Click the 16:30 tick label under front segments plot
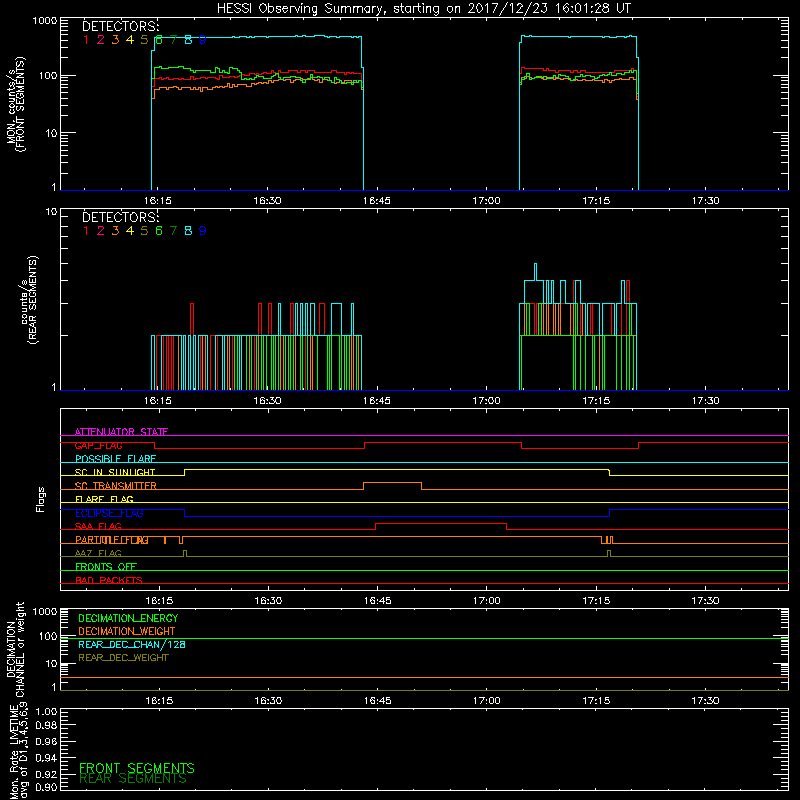This screenshot has height=800, width=800. click(x=267, y=201)
